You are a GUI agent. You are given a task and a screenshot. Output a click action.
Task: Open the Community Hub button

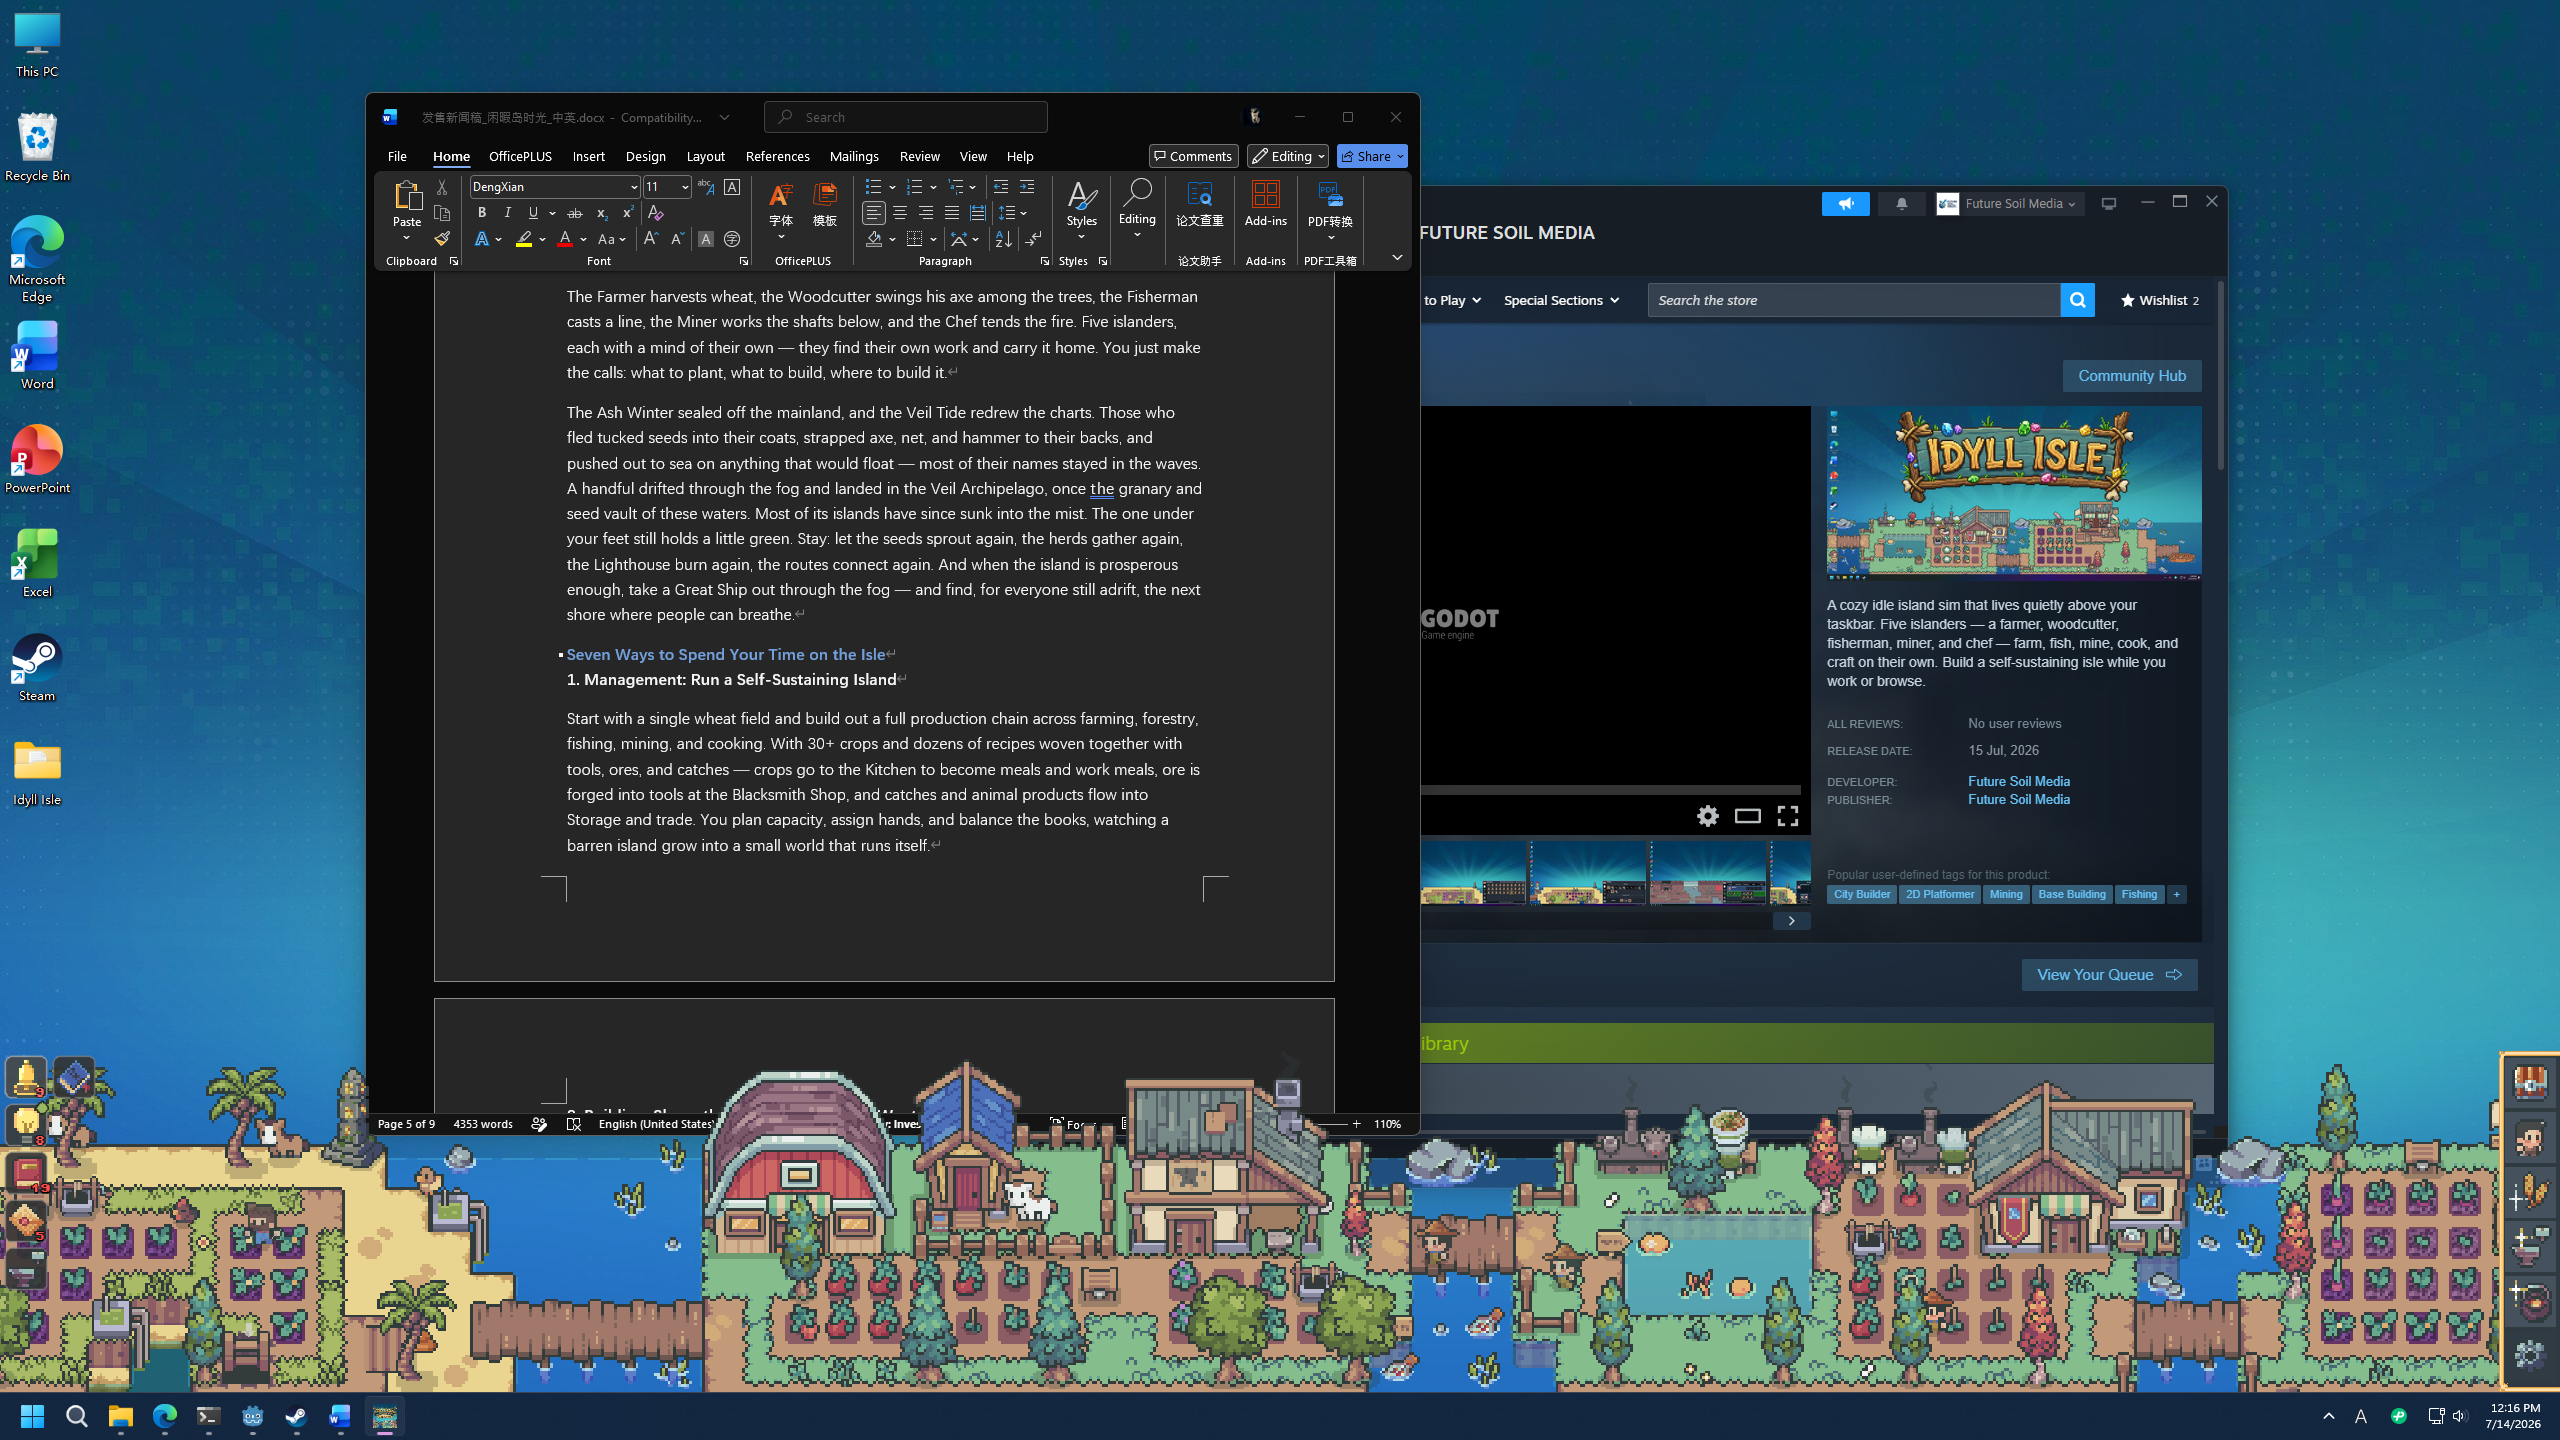click(2131, 376)
